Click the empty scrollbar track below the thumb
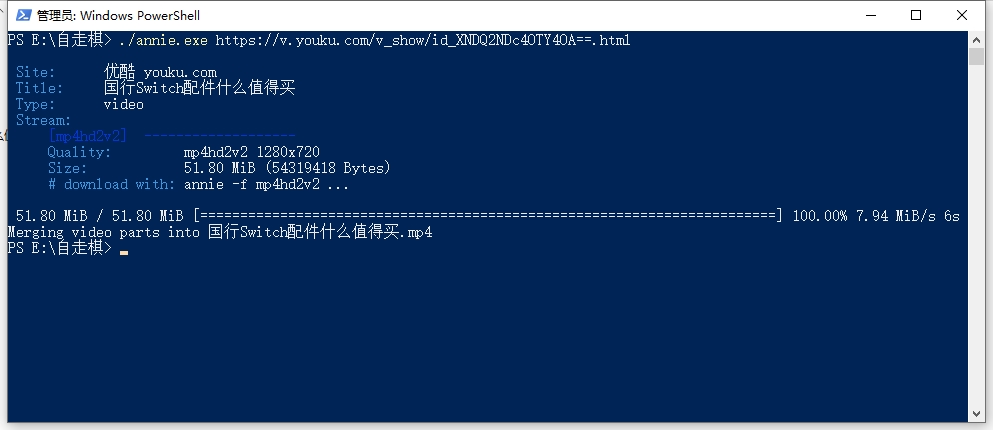This screenshot has width=993, height=430. (x=978, y=250)
